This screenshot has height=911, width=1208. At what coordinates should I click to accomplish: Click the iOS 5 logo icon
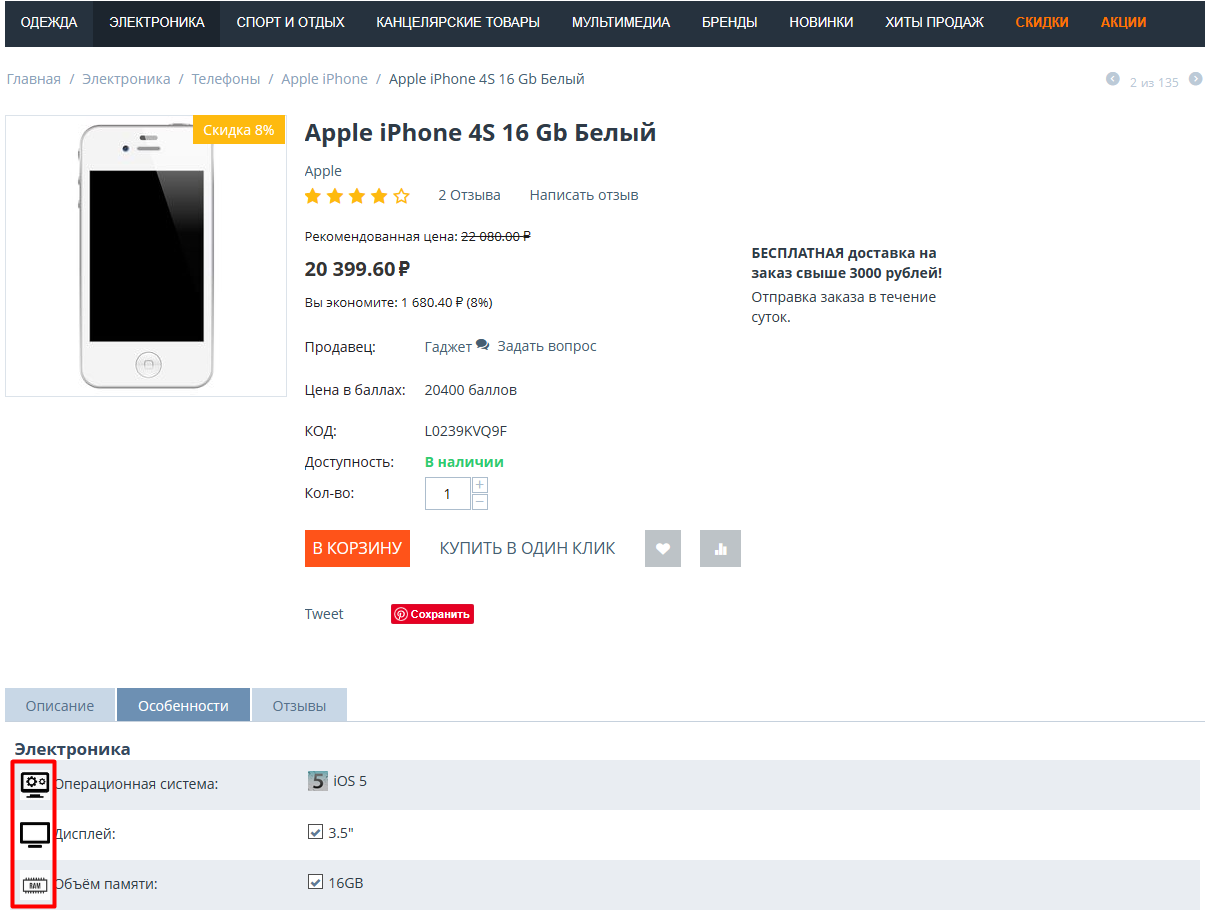coord(318,781)
